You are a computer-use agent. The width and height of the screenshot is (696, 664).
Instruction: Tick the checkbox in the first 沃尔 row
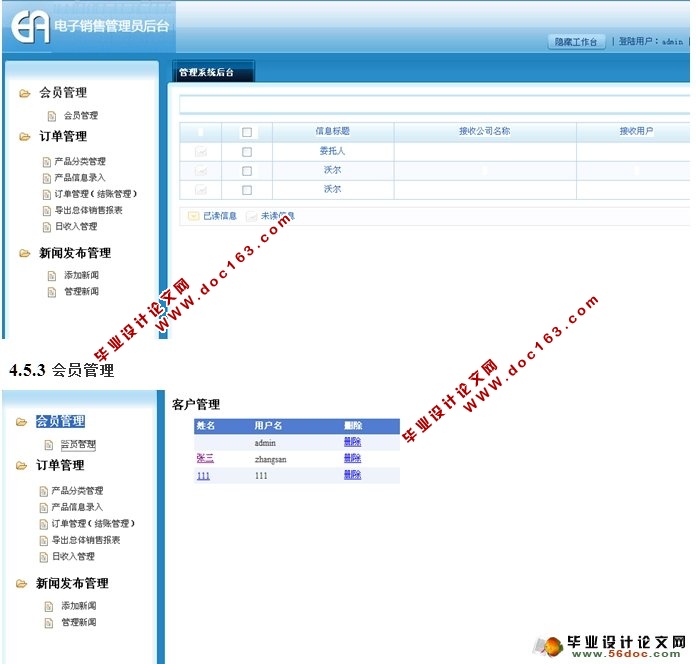pyautogui.click(x=247, y=171)
